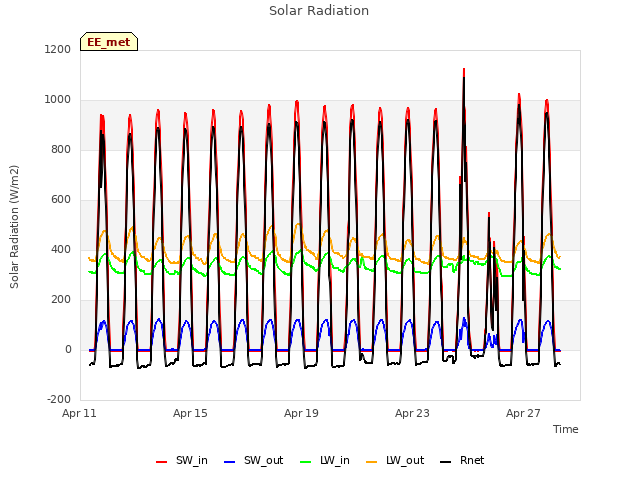Click the Apr 19 x-axis label

click(x=301, y=413)
